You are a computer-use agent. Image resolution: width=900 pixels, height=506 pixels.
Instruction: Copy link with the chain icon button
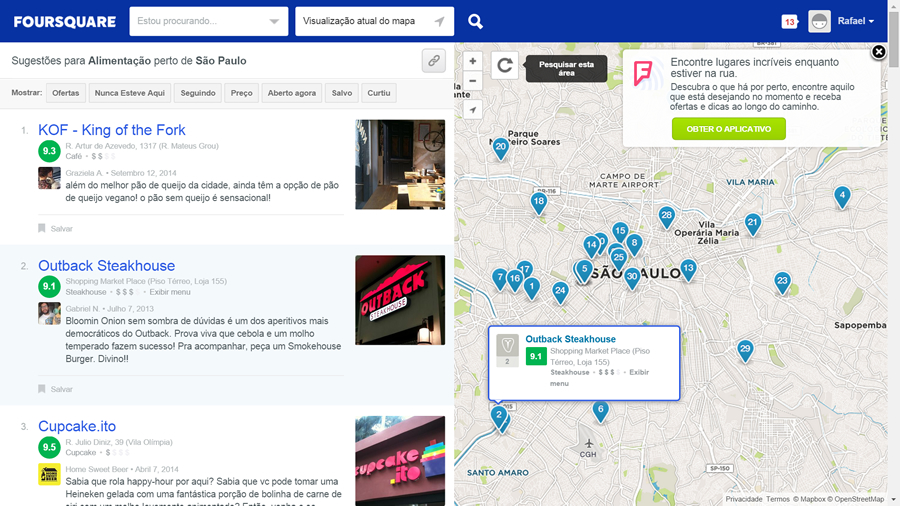434,60
